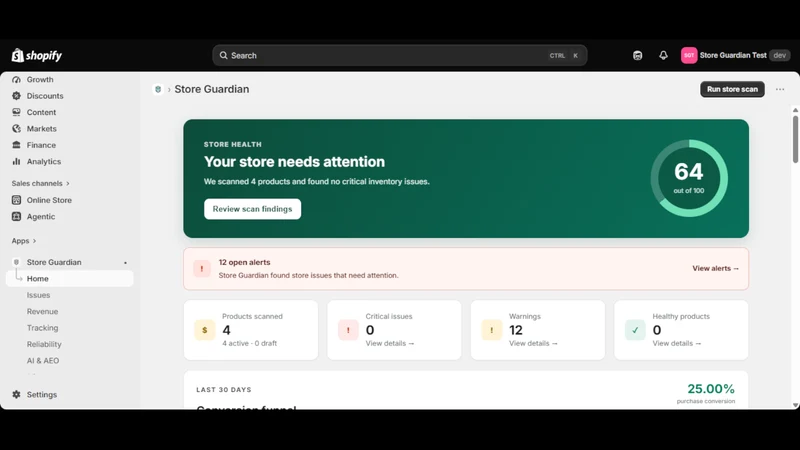Click the Store Guardian breadcrumb app icon
The height and width of the screenshot is (450, 800).
pos(158,89)
